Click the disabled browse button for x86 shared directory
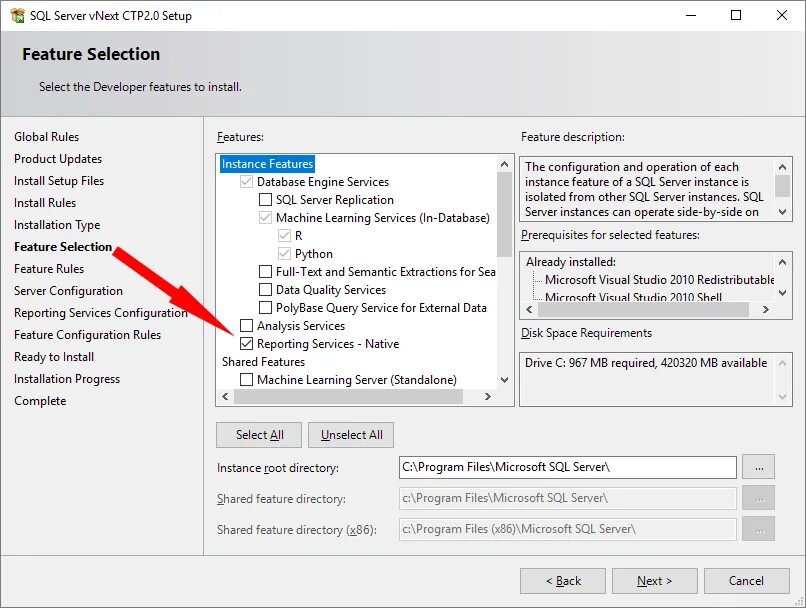The height and width of the screenshot is (608, 806). (758, 529)
